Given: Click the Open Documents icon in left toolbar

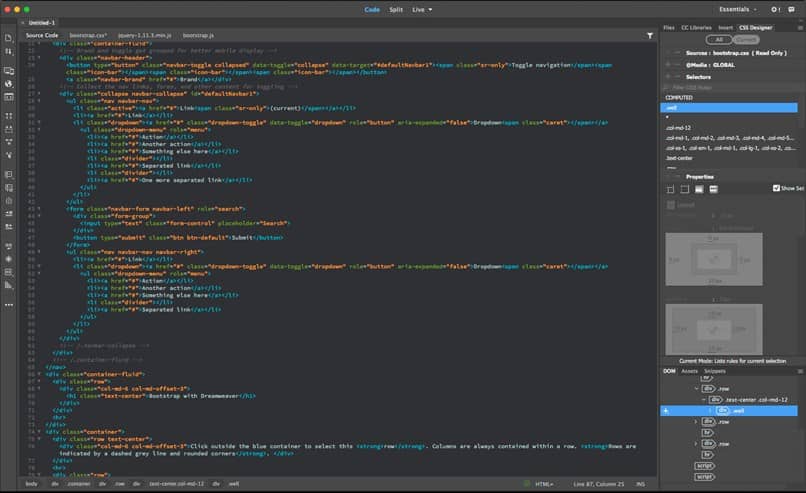Looking at the screenshot, I should click(9, 38).
